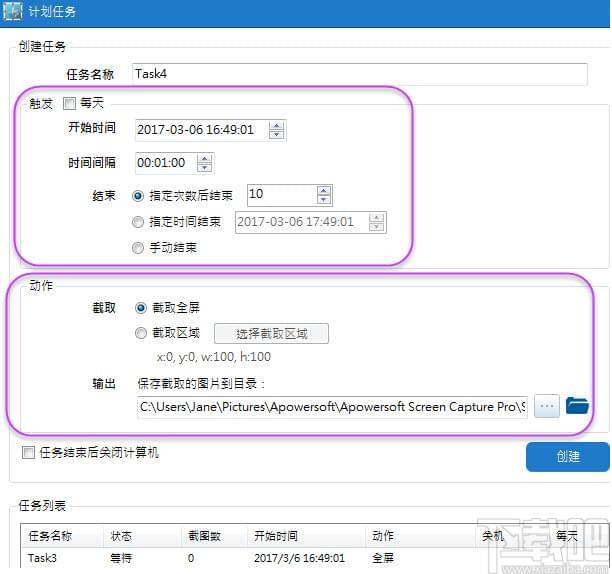Screen dimensions: 612x574
Task: Browse output directory with ellipsis button
Action: (546, 406)
